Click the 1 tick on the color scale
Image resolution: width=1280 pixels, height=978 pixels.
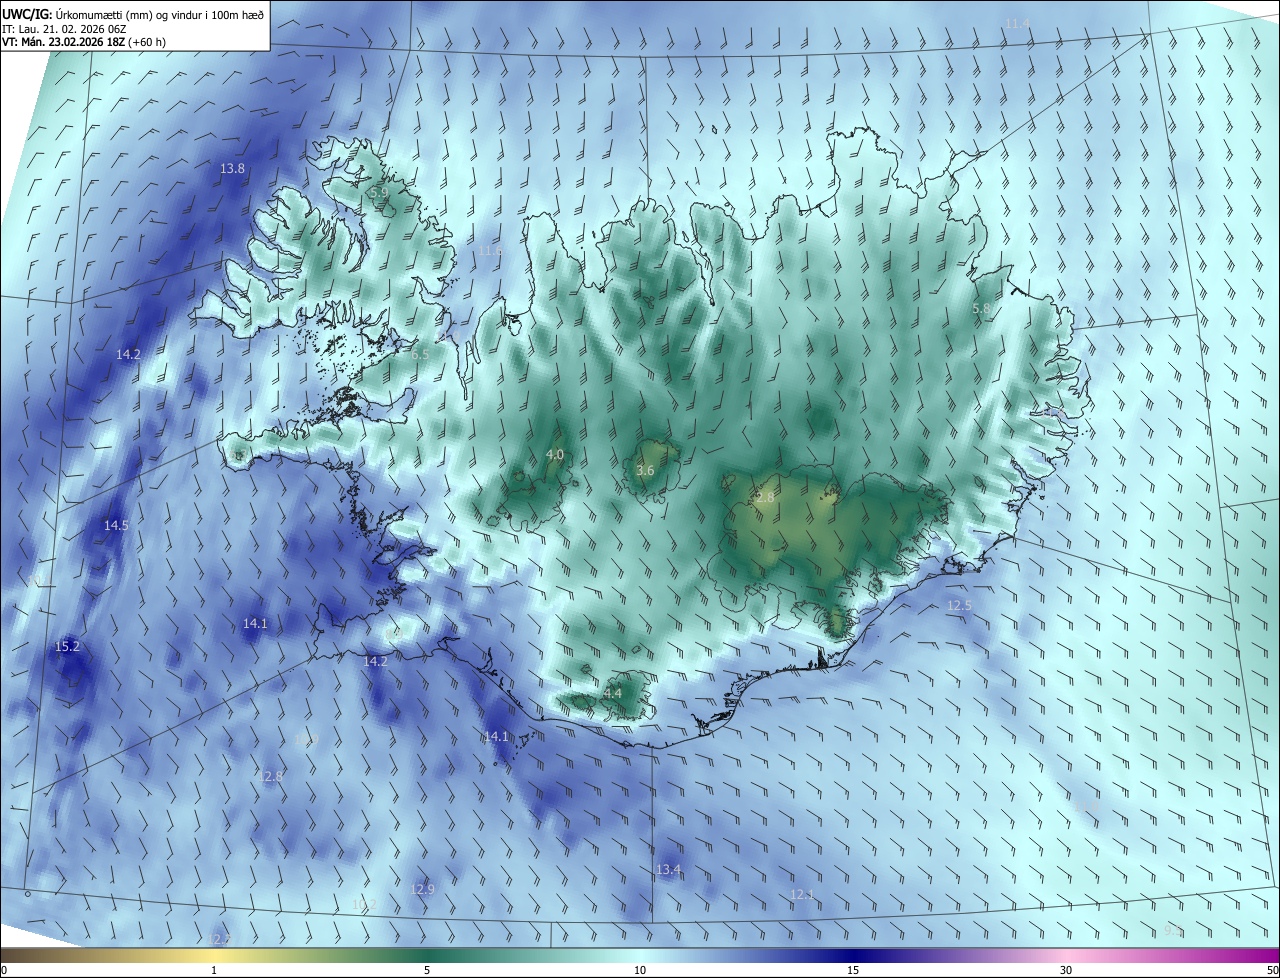tap(214, 970)
